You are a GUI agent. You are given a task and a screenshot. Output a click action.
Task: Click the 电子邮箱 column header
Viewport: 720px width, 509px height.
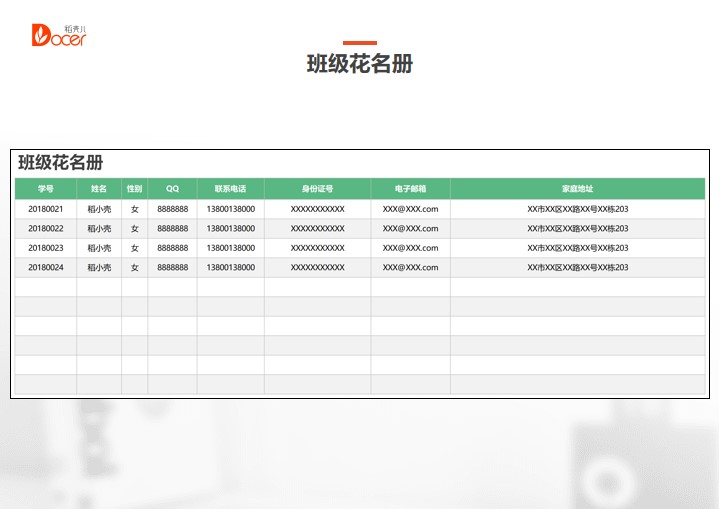point(410,188)
